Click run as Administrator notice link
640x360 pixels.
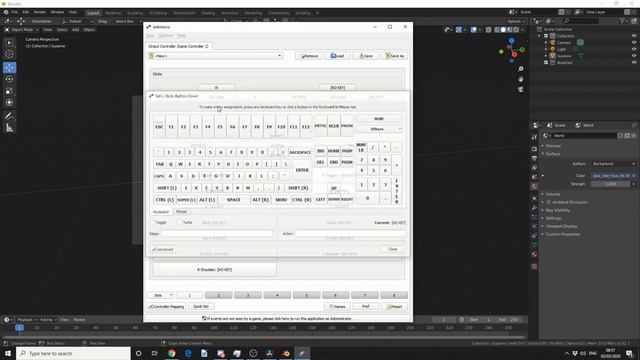pos(278,318)
